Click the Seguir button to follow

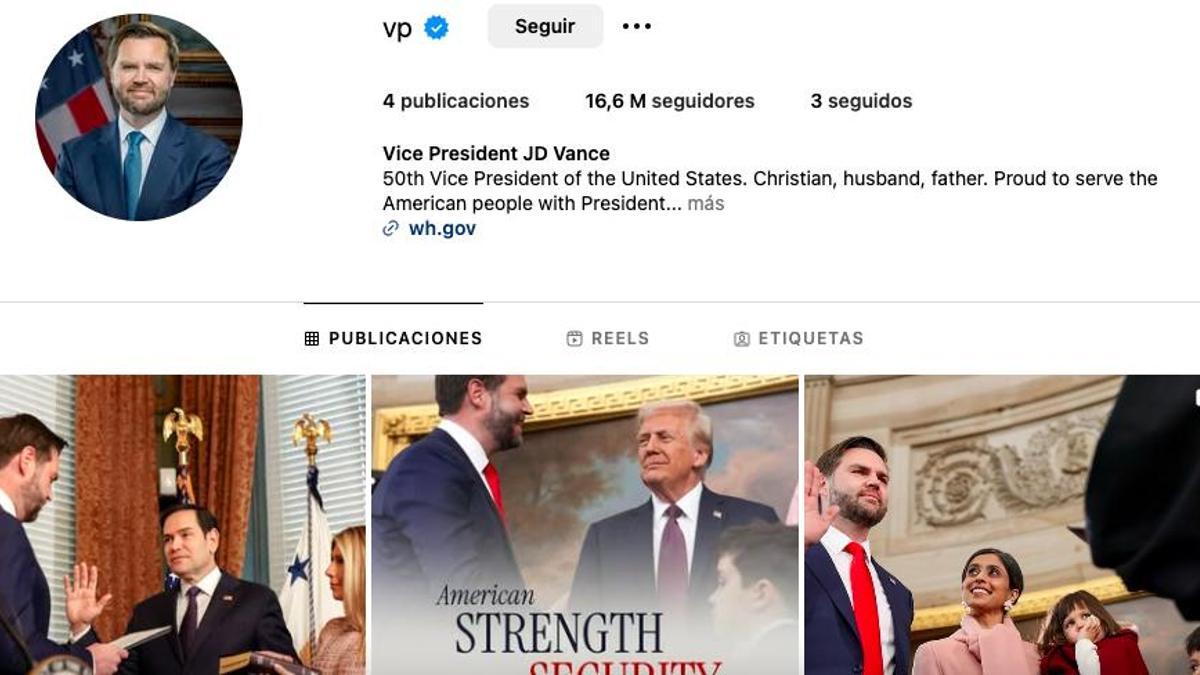(x=545, y=27)
